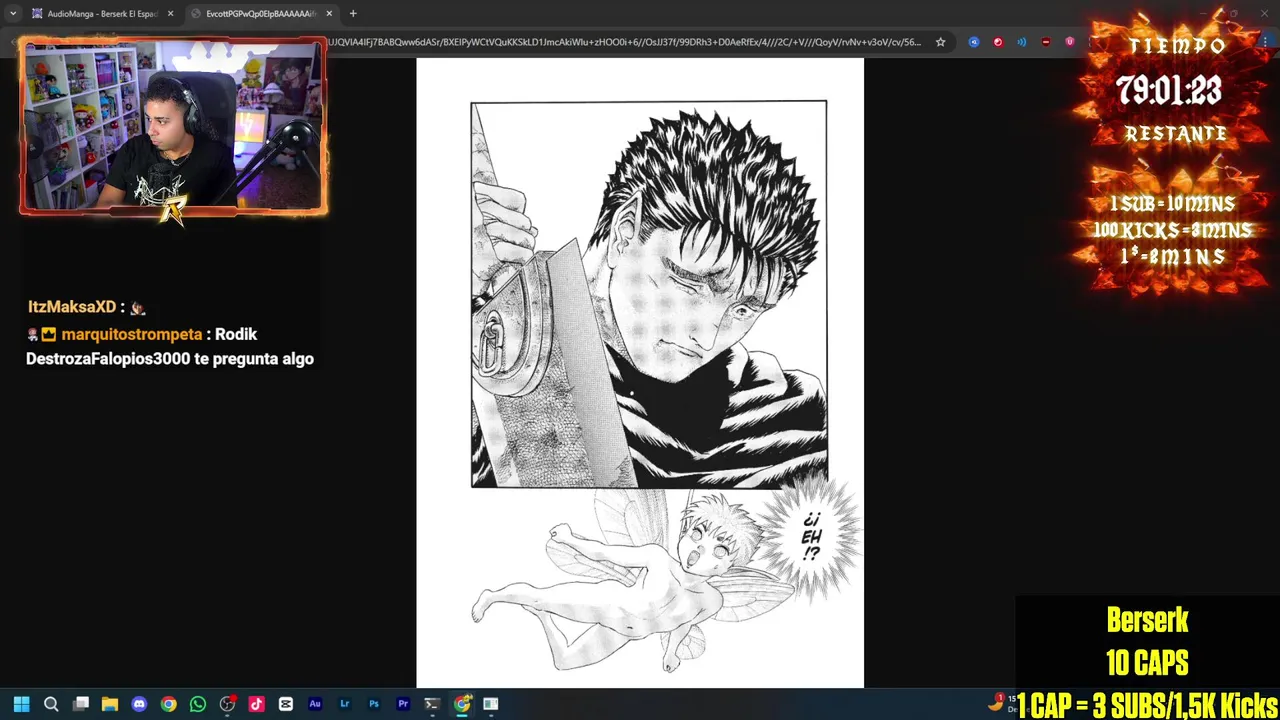The height and width of the screenshot is (720, 1280).
Task: Open OBS Studio from the taskbar
Action: tap(227, 704)
